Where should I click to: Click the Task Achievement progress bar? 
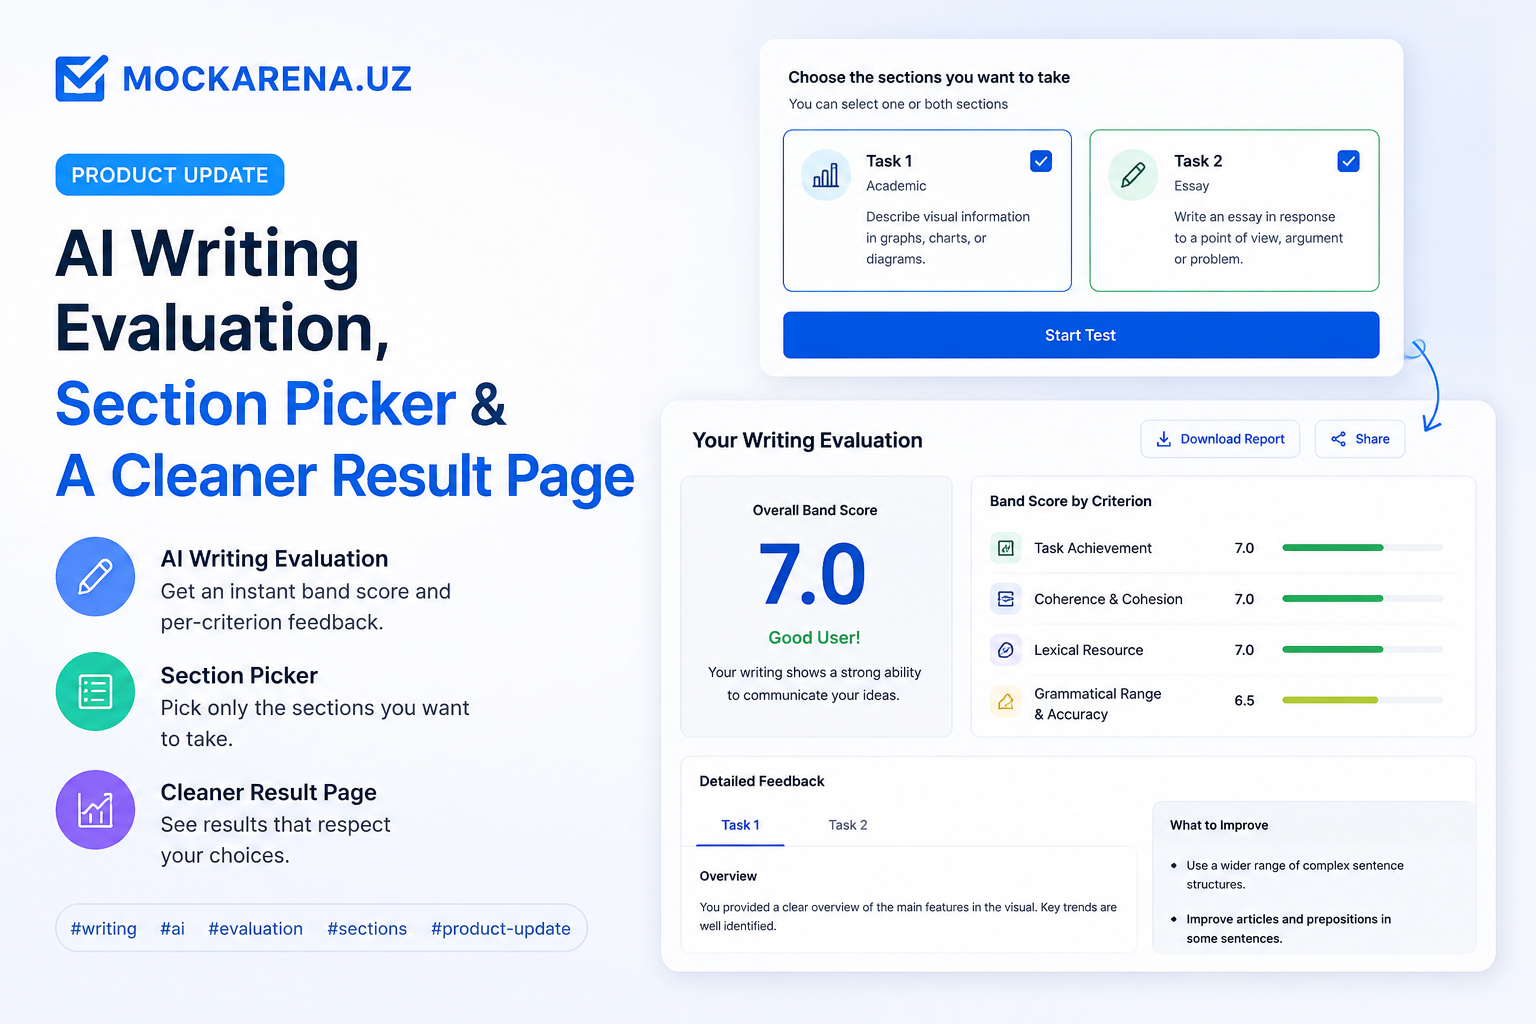pyautogui.click(x=1363, y=548)
